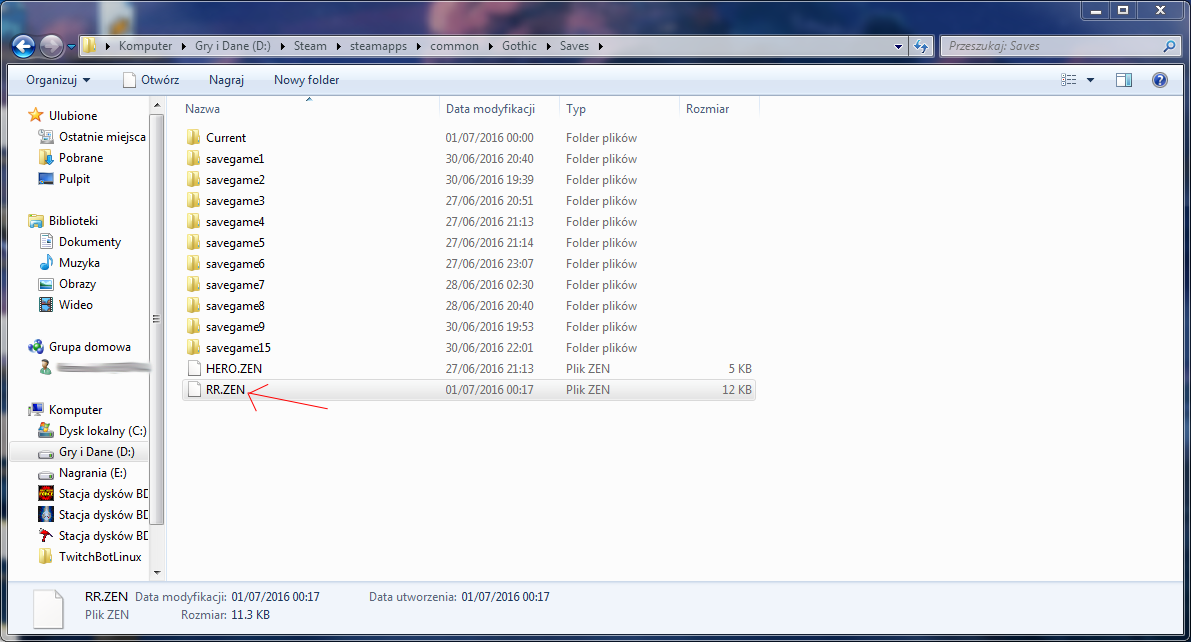The width and height of the screenshot is (1191, 642).
Task: Select the Current folder icon
Action: [194, 138]
